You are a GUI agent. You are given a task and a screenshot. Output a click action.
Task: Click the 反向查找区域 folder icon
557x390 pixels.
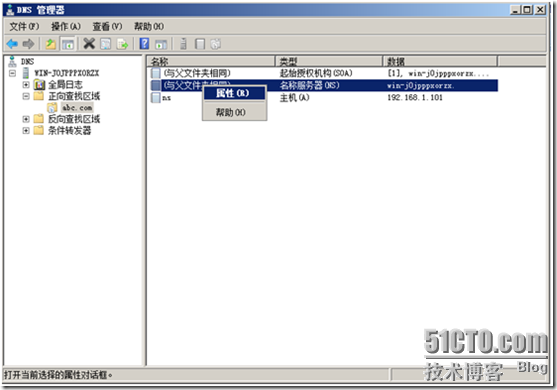click(39, 119)
